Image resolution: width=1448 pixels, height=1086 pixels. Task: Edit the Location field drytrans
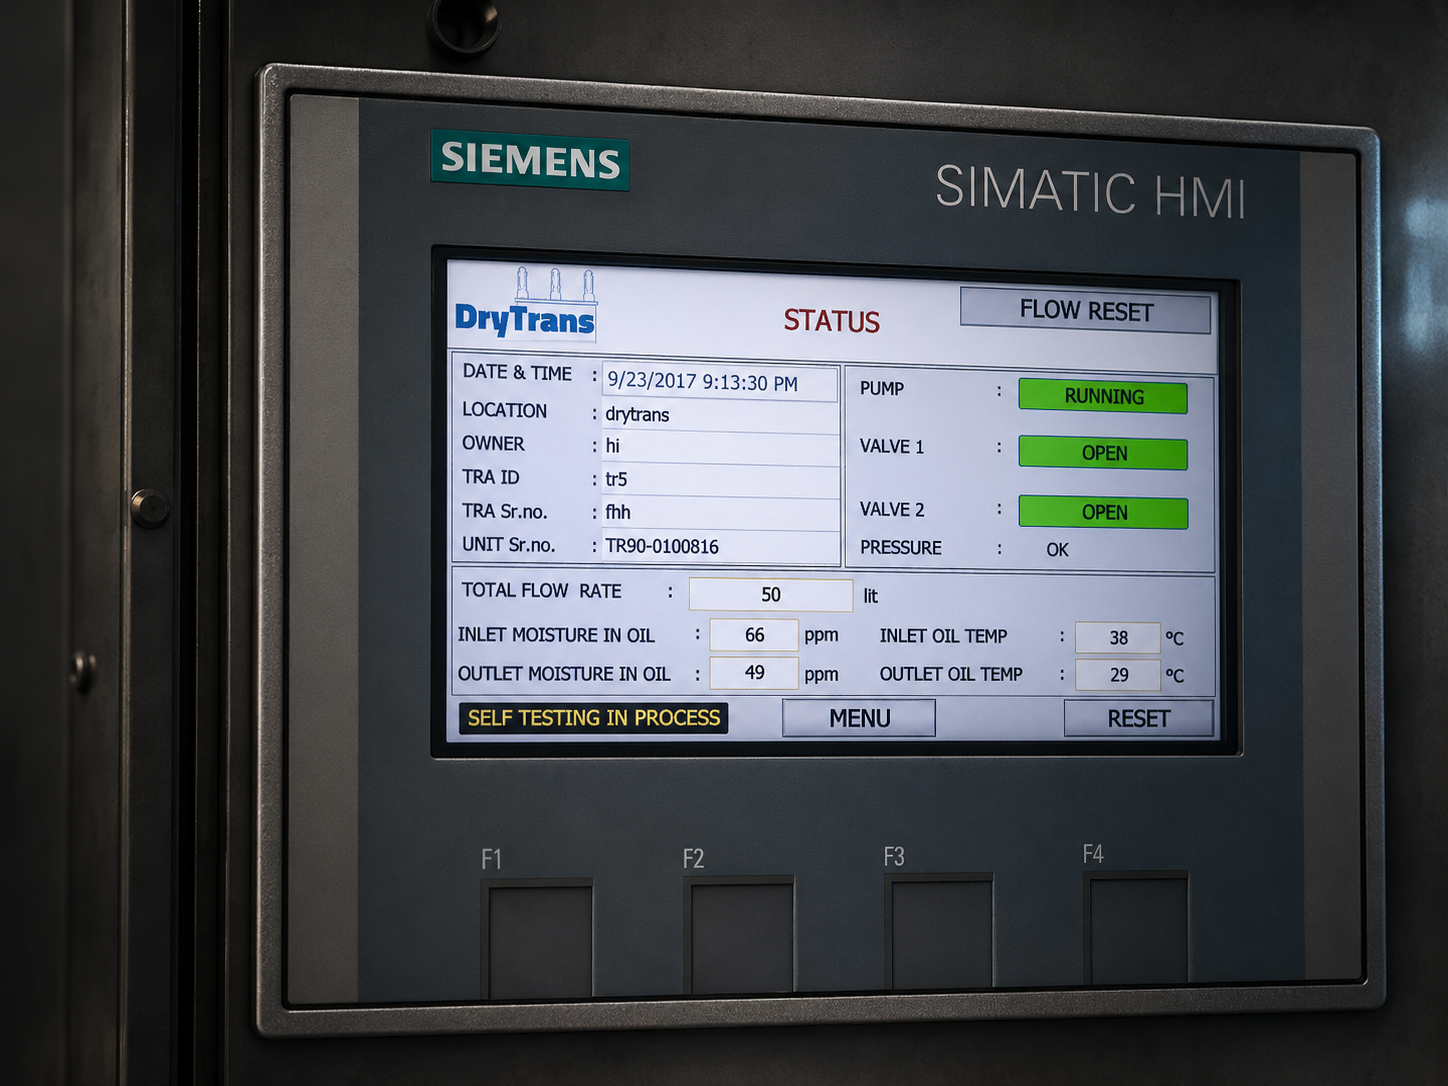coord(719,414)
